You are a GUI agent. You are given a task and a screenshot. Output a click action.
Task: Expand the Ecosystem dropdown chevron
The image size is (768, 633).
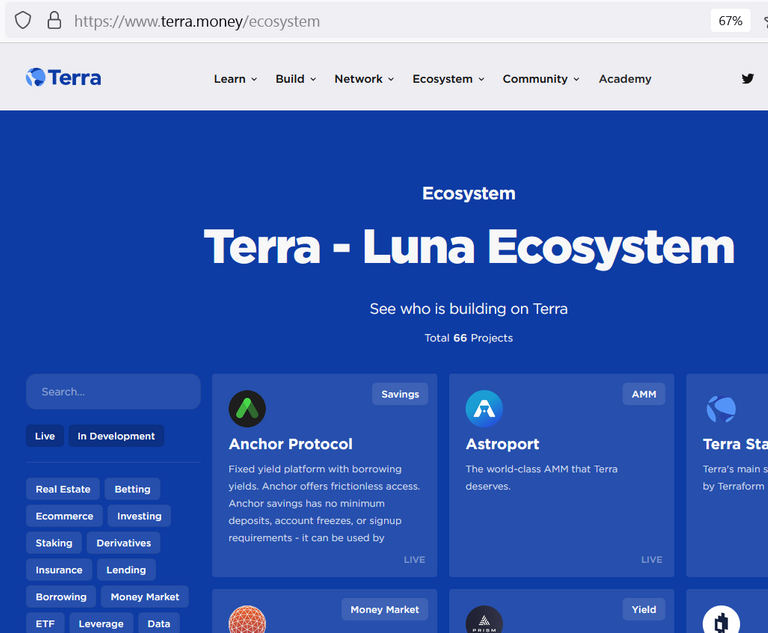pyautogui.click(x=481, y=79)
